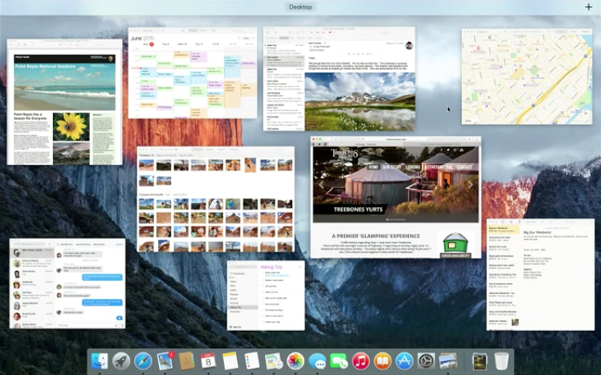Open Calendar icon showing 8 in Dock
Viewport: 601px width, 375px height.
[208, 361]
